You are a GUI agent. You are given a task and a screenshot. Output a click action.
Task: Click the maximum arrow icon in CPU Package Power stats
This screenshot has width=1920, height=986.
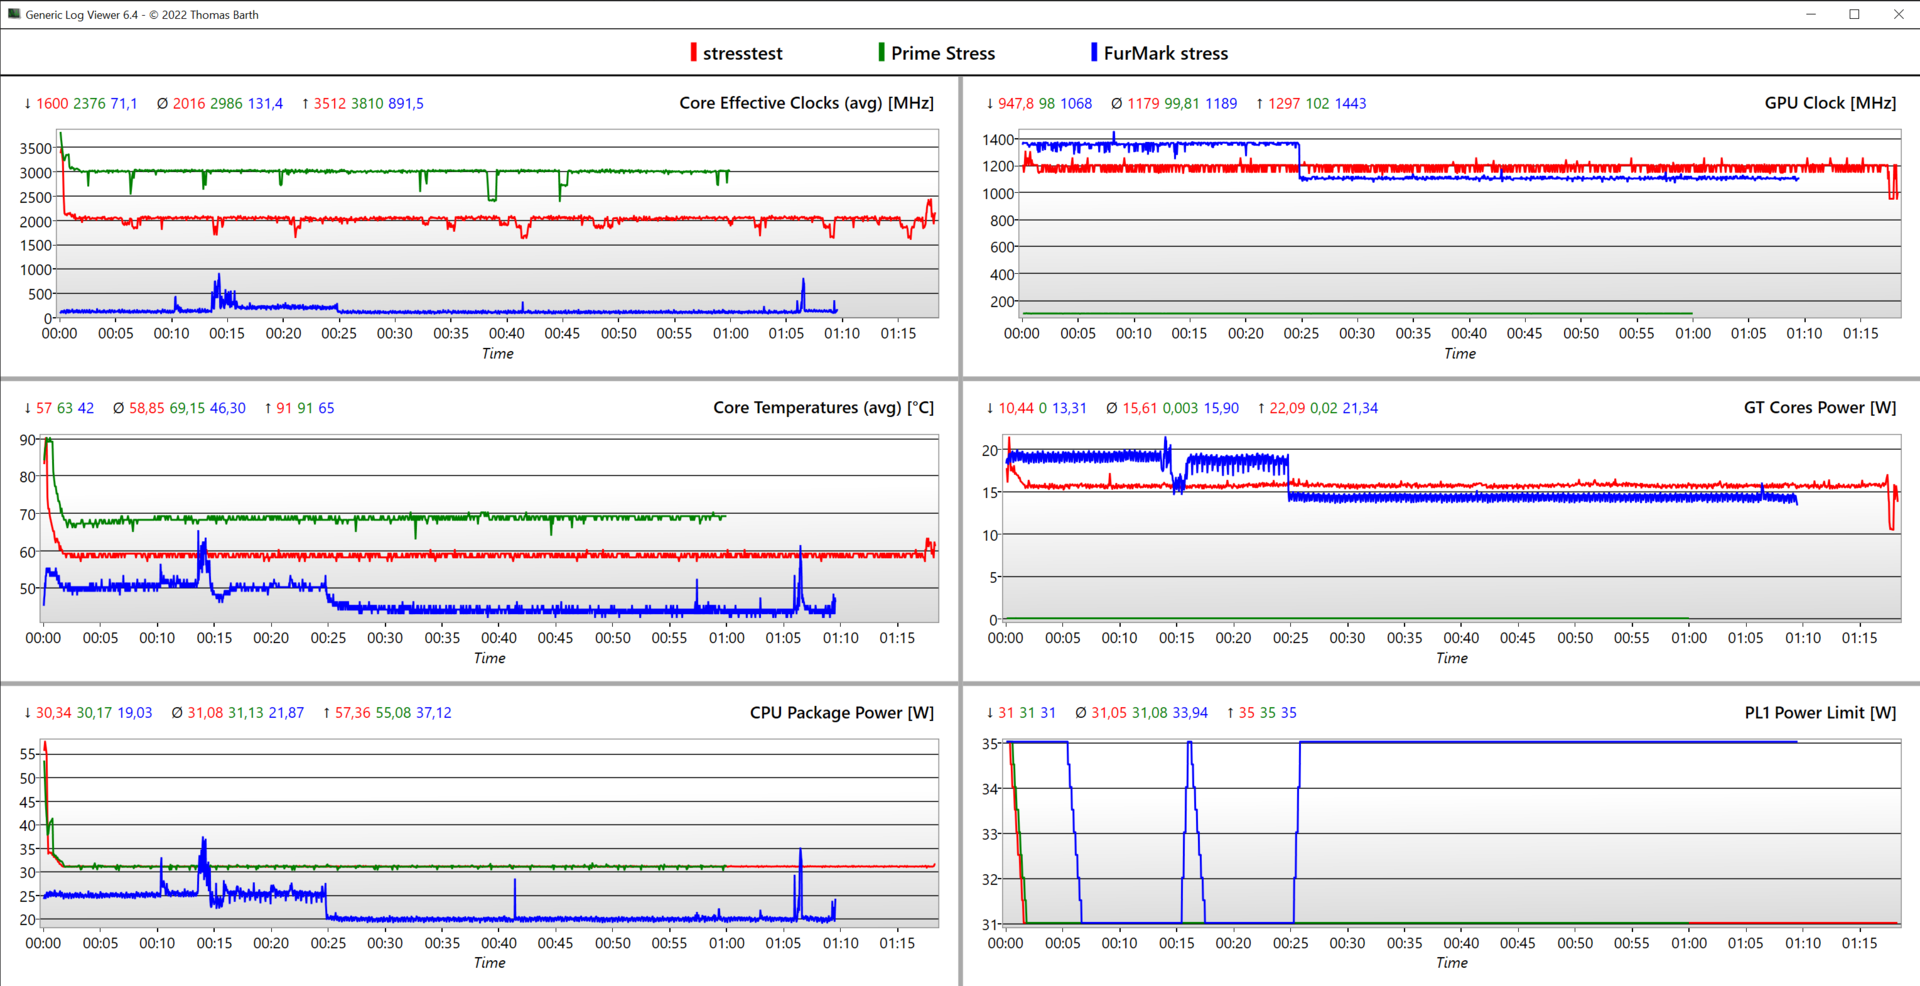coord(326,713)
